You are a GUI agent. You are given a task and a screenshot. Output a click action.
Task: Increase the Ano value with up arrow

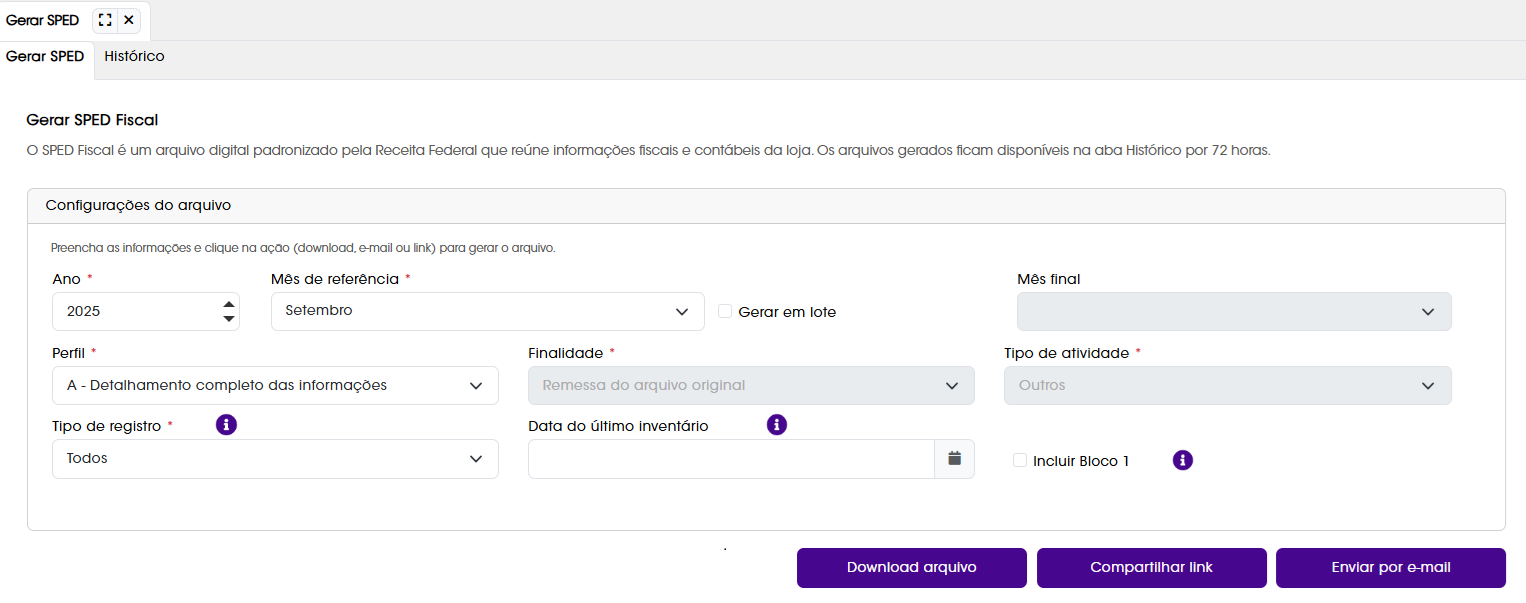pos(230,303)
